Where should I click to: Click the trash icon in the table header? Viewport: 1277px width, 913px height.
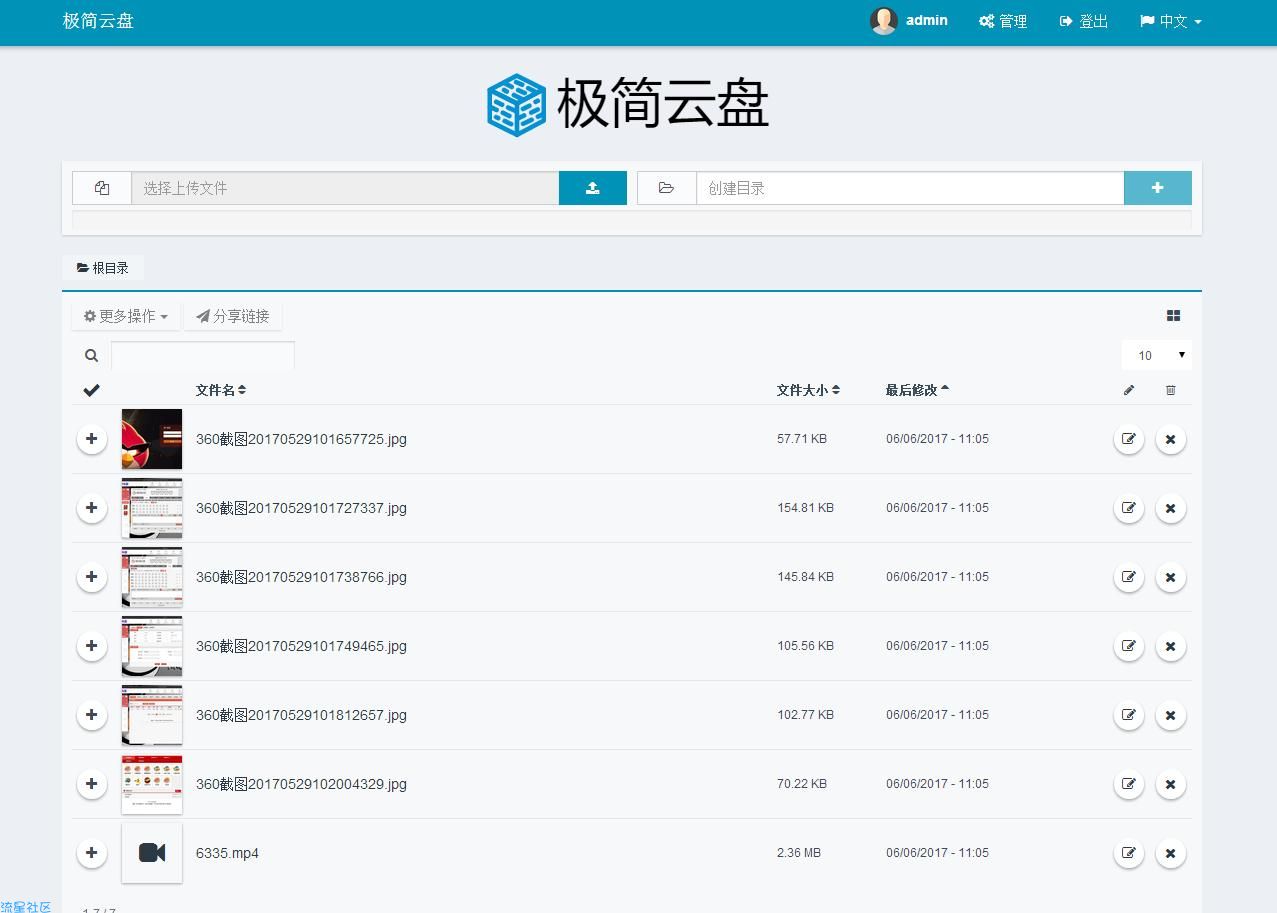click(x=1171, y=390)
